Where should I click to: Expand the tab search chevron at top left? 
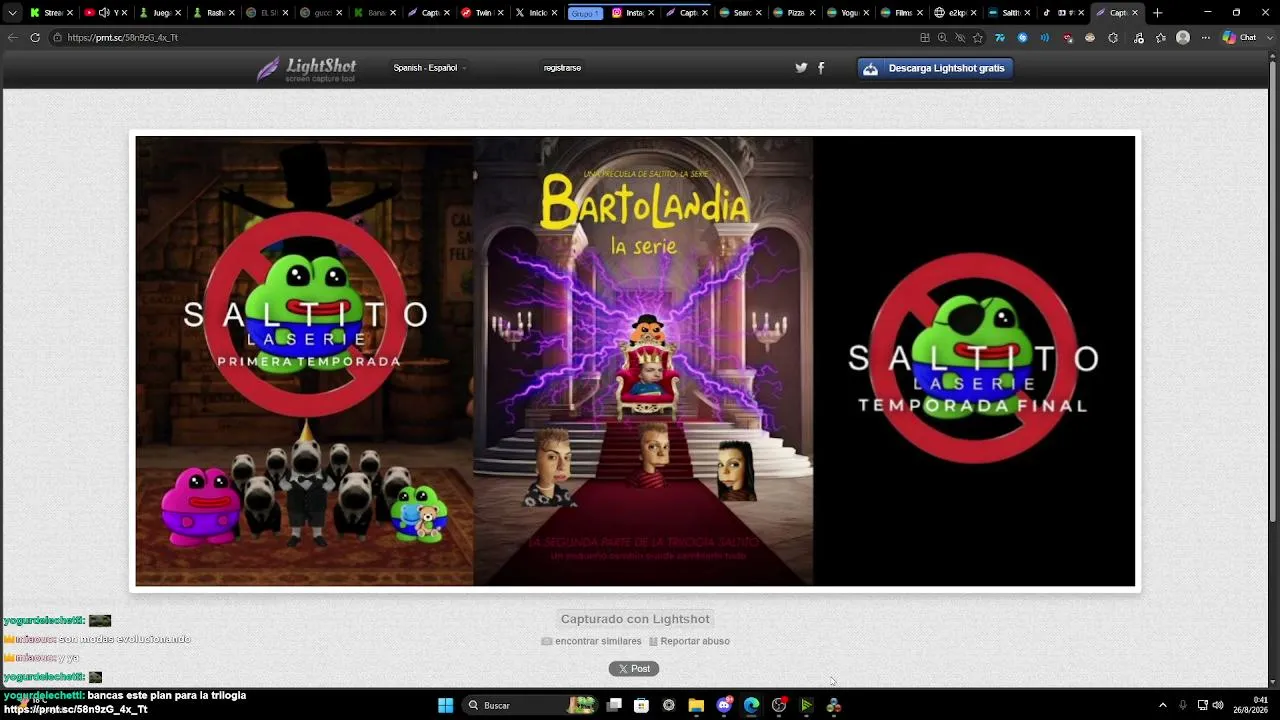click(x=13, y=13)
